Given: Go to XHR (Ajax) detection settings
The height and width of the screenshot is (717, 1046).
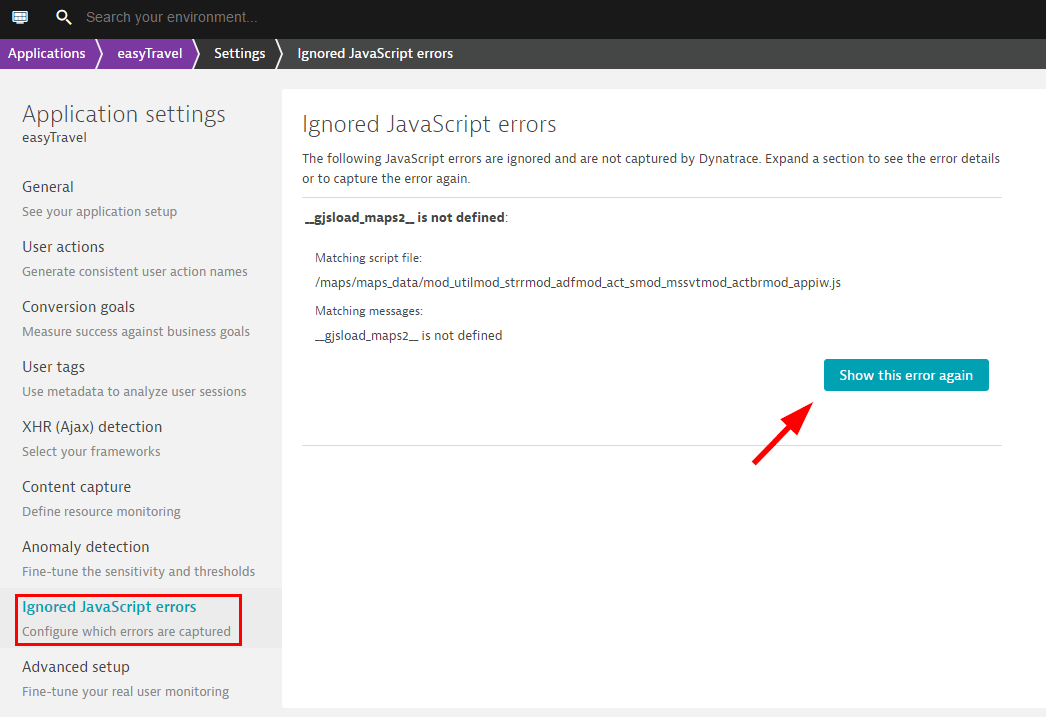Looking at the screenshot, I should click(92, 427).
